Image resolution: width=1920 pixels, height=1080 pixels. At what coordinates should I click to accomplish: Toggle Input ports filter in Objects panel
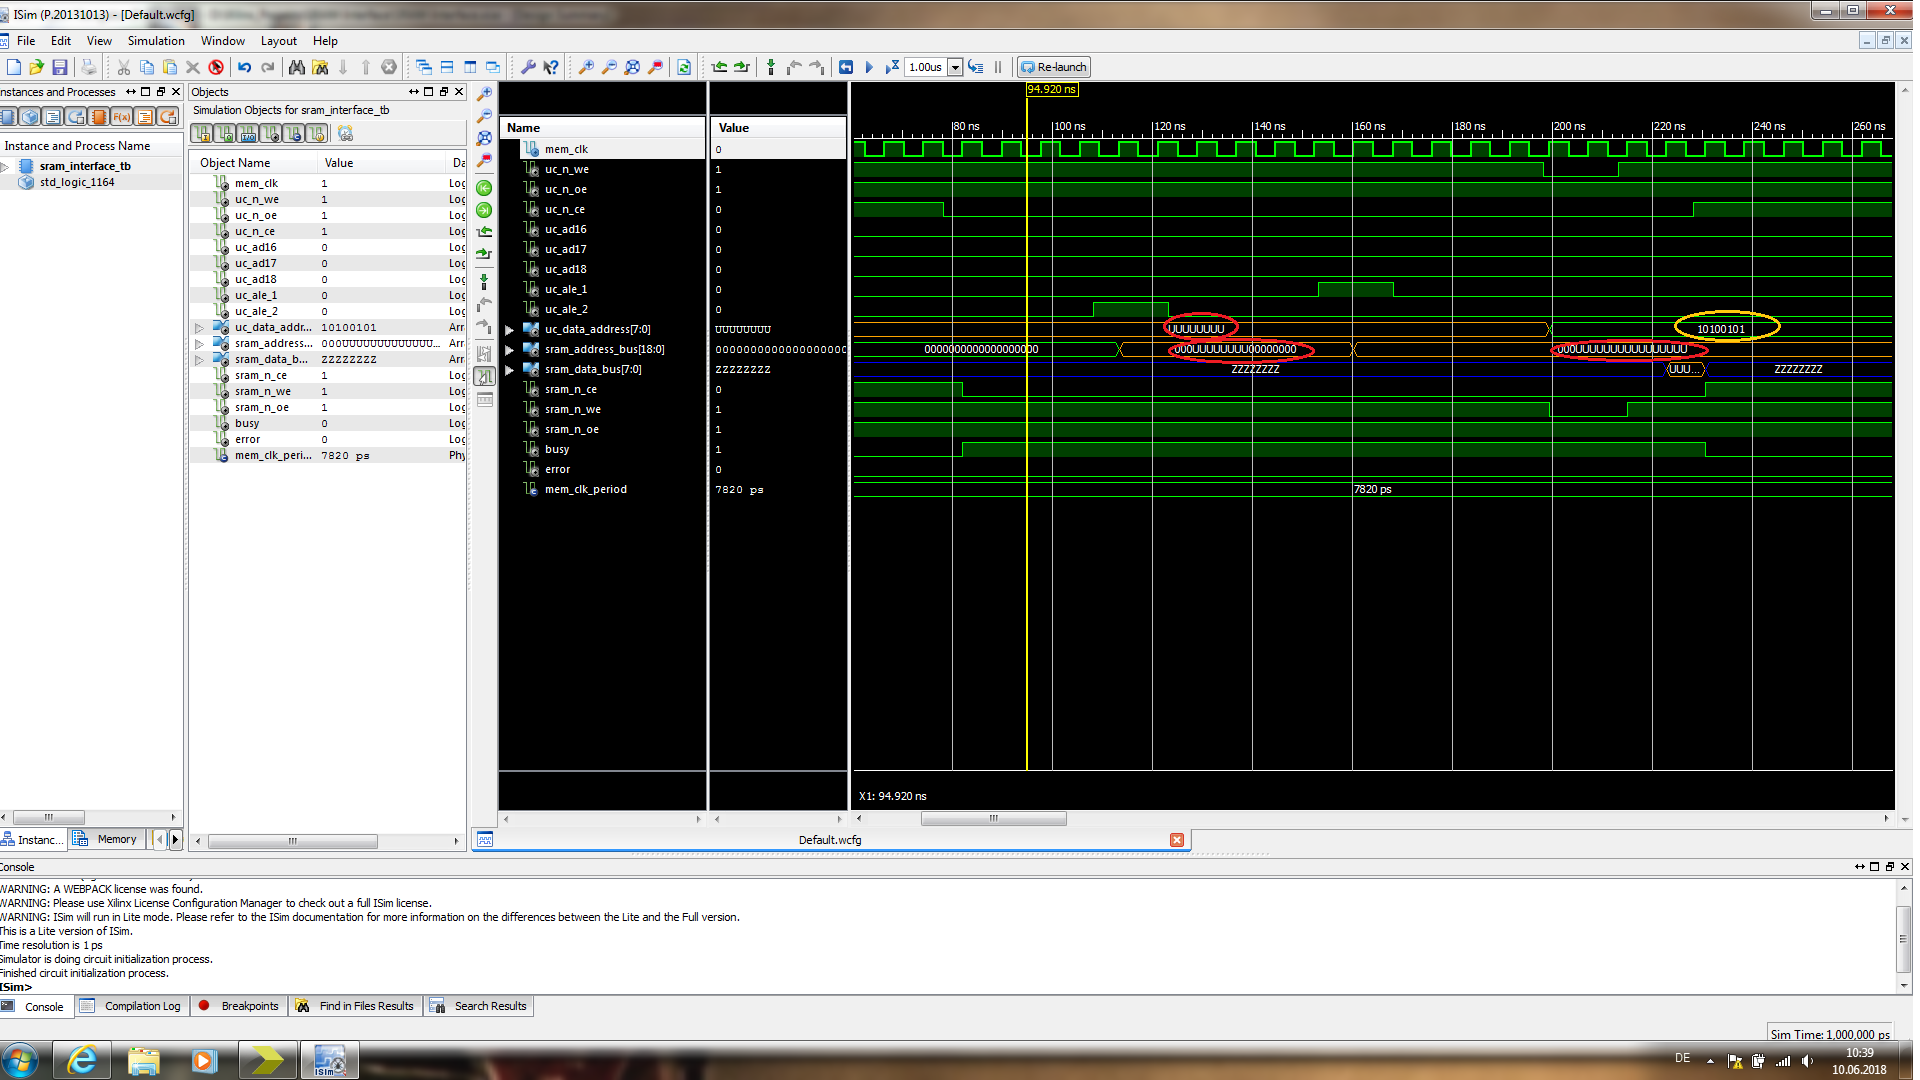pos(201,134)
